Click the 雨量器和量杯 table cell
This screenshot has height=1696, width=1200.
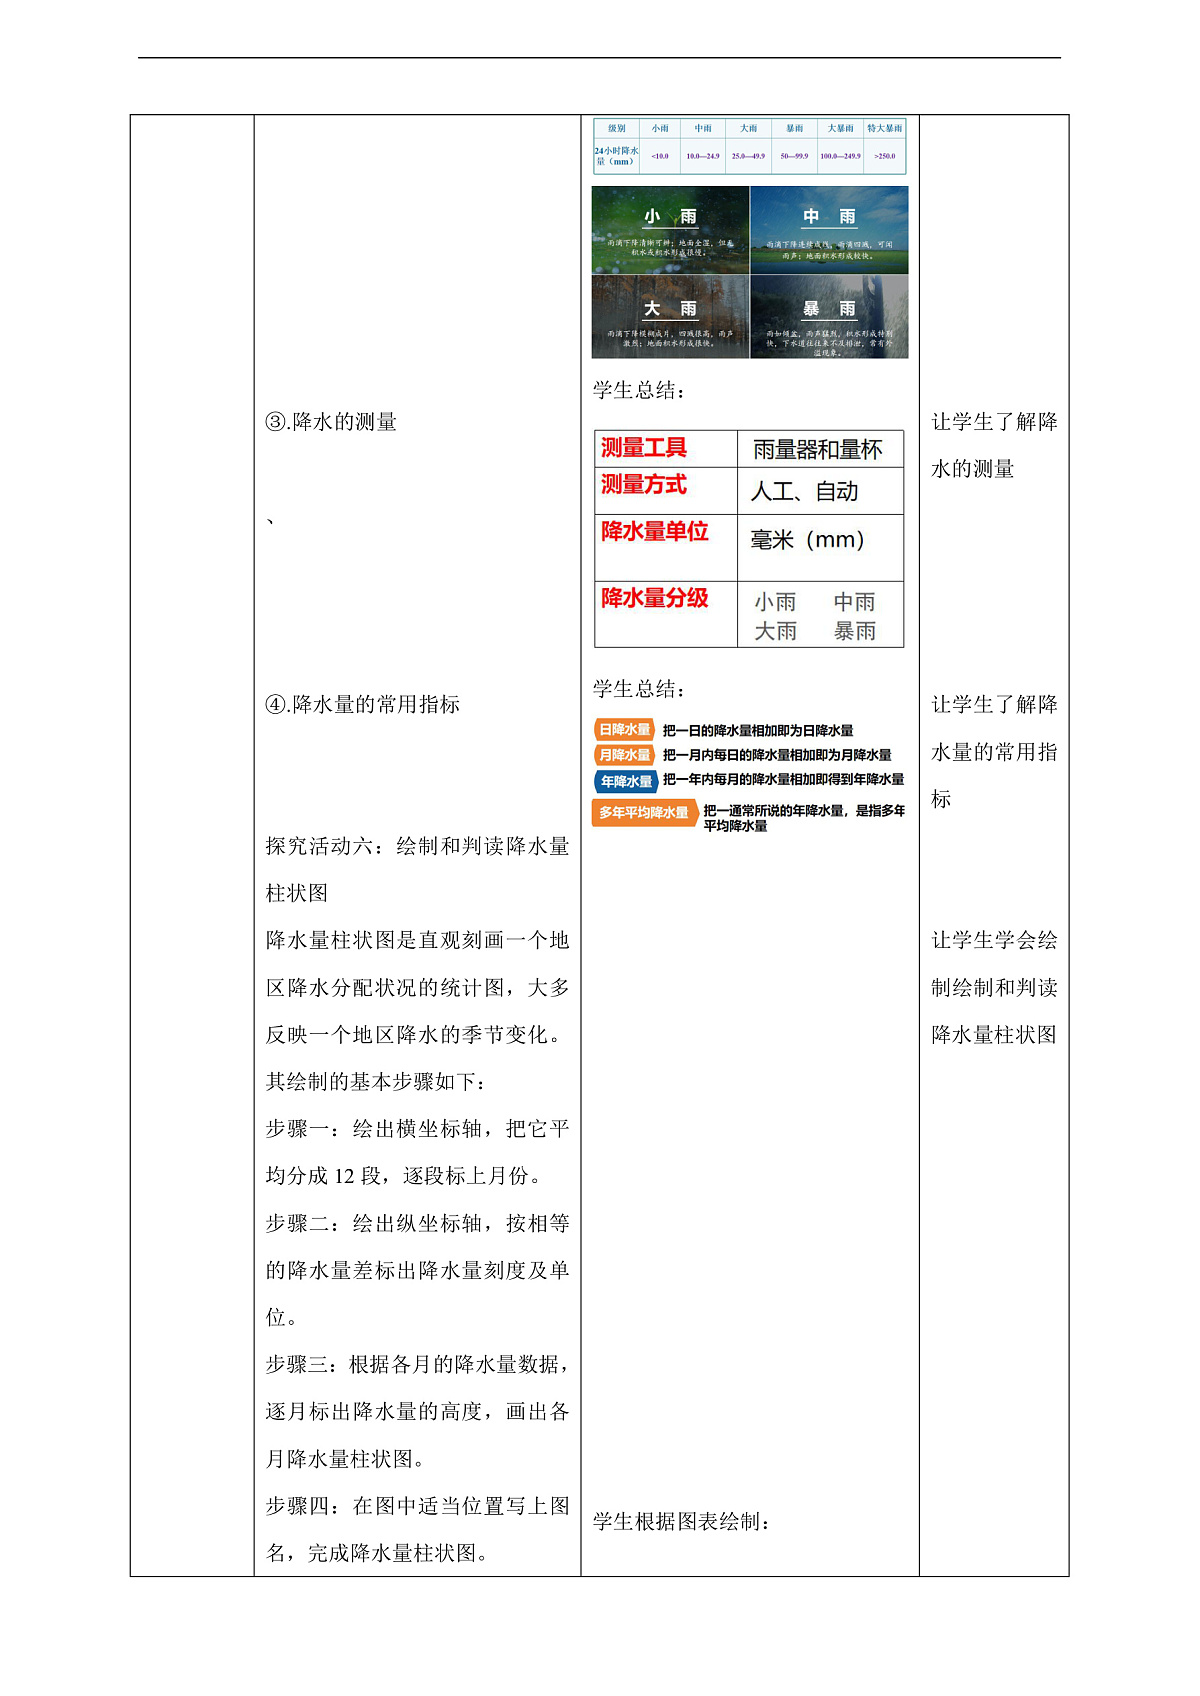pos(818,450)
